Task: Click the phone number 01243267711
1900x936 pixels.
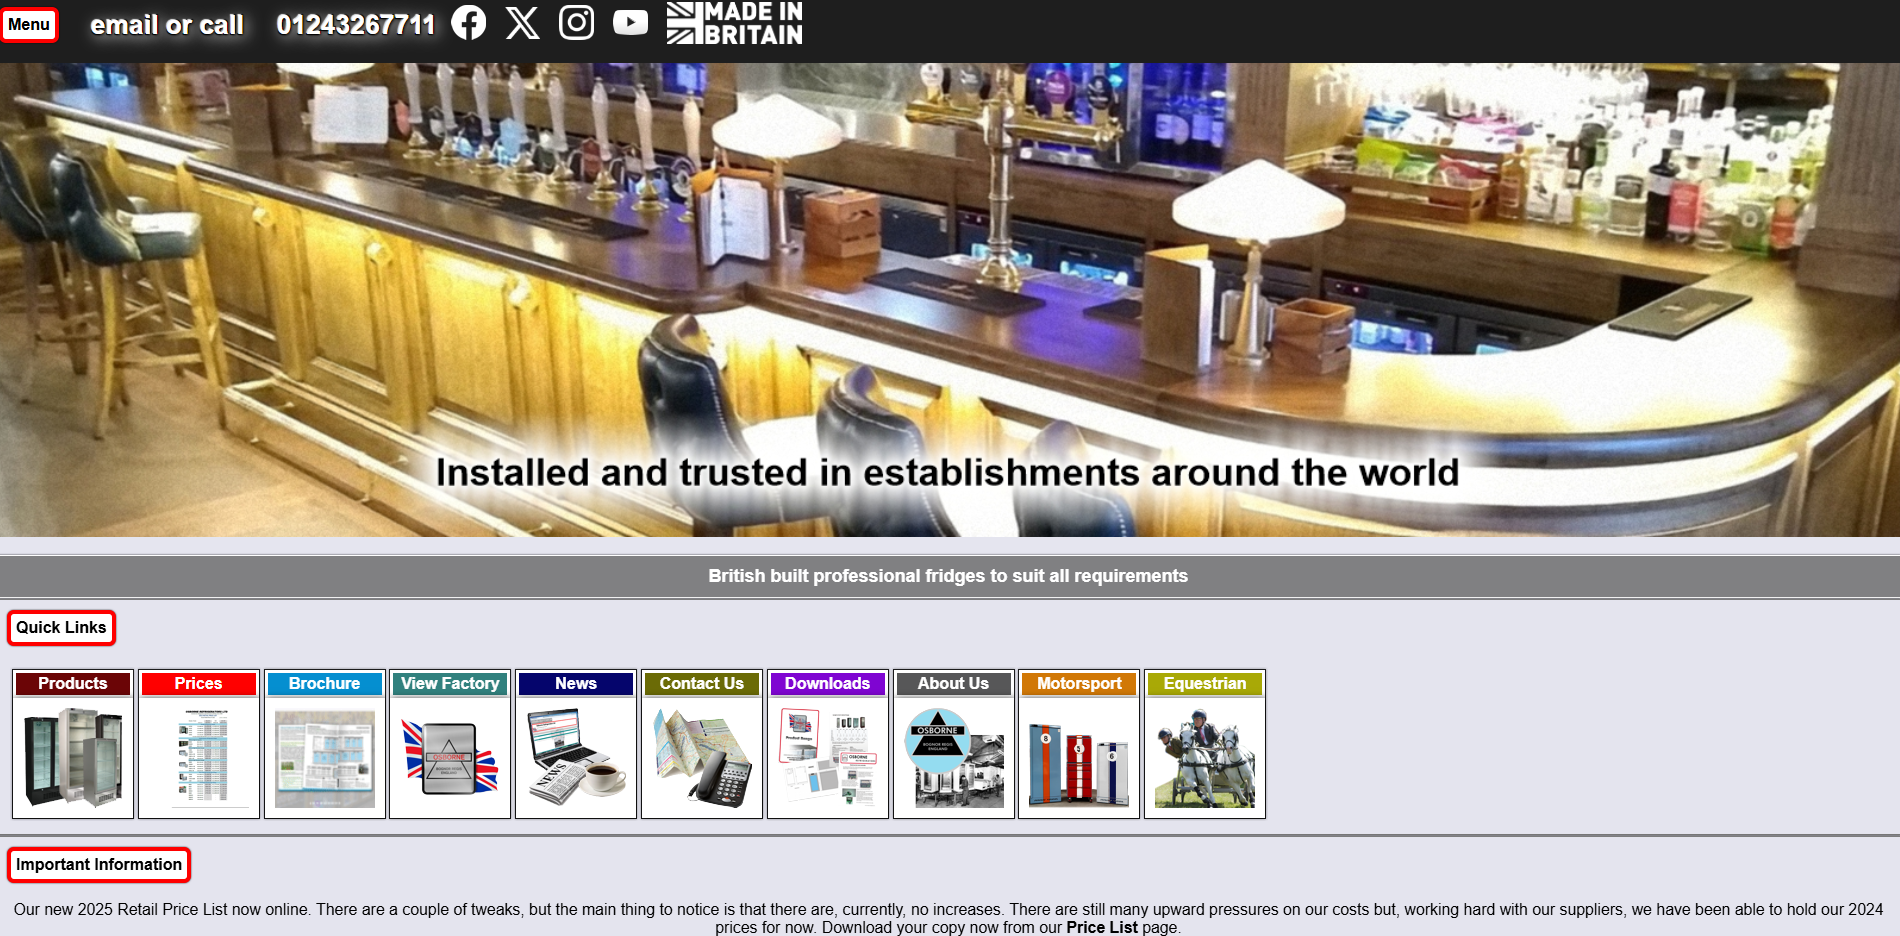Action: pyautogui.click(x=355, y=25)
